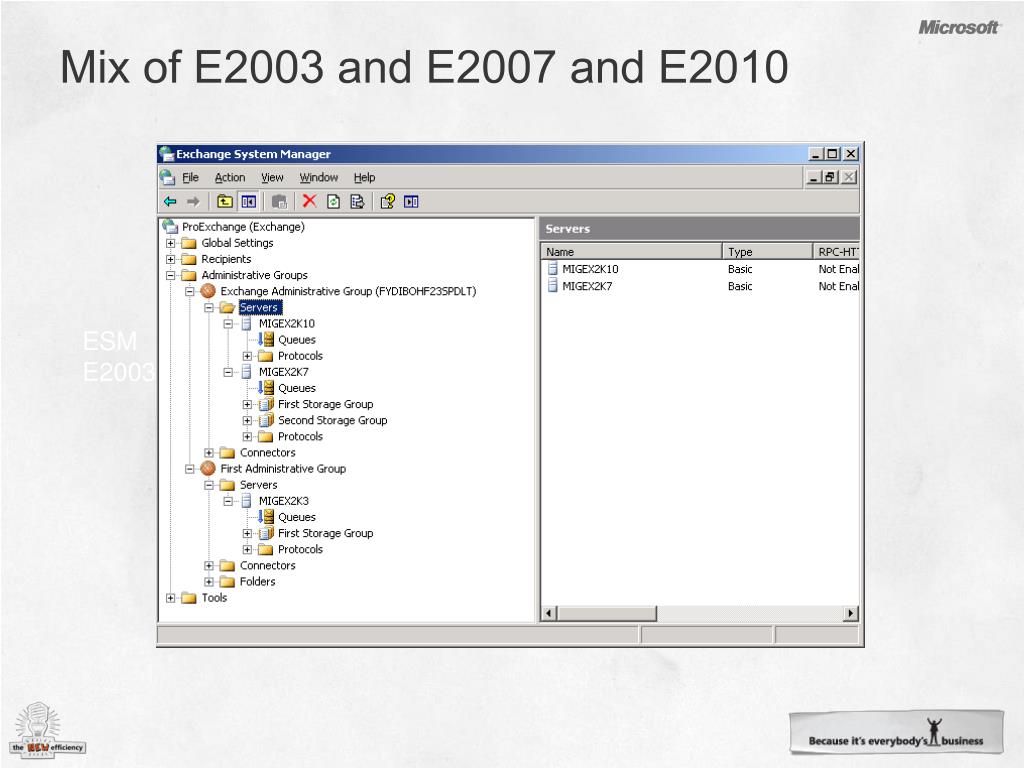
Task: Click MIGEX2K7 server icon in list pane
Action: [552, 285]
